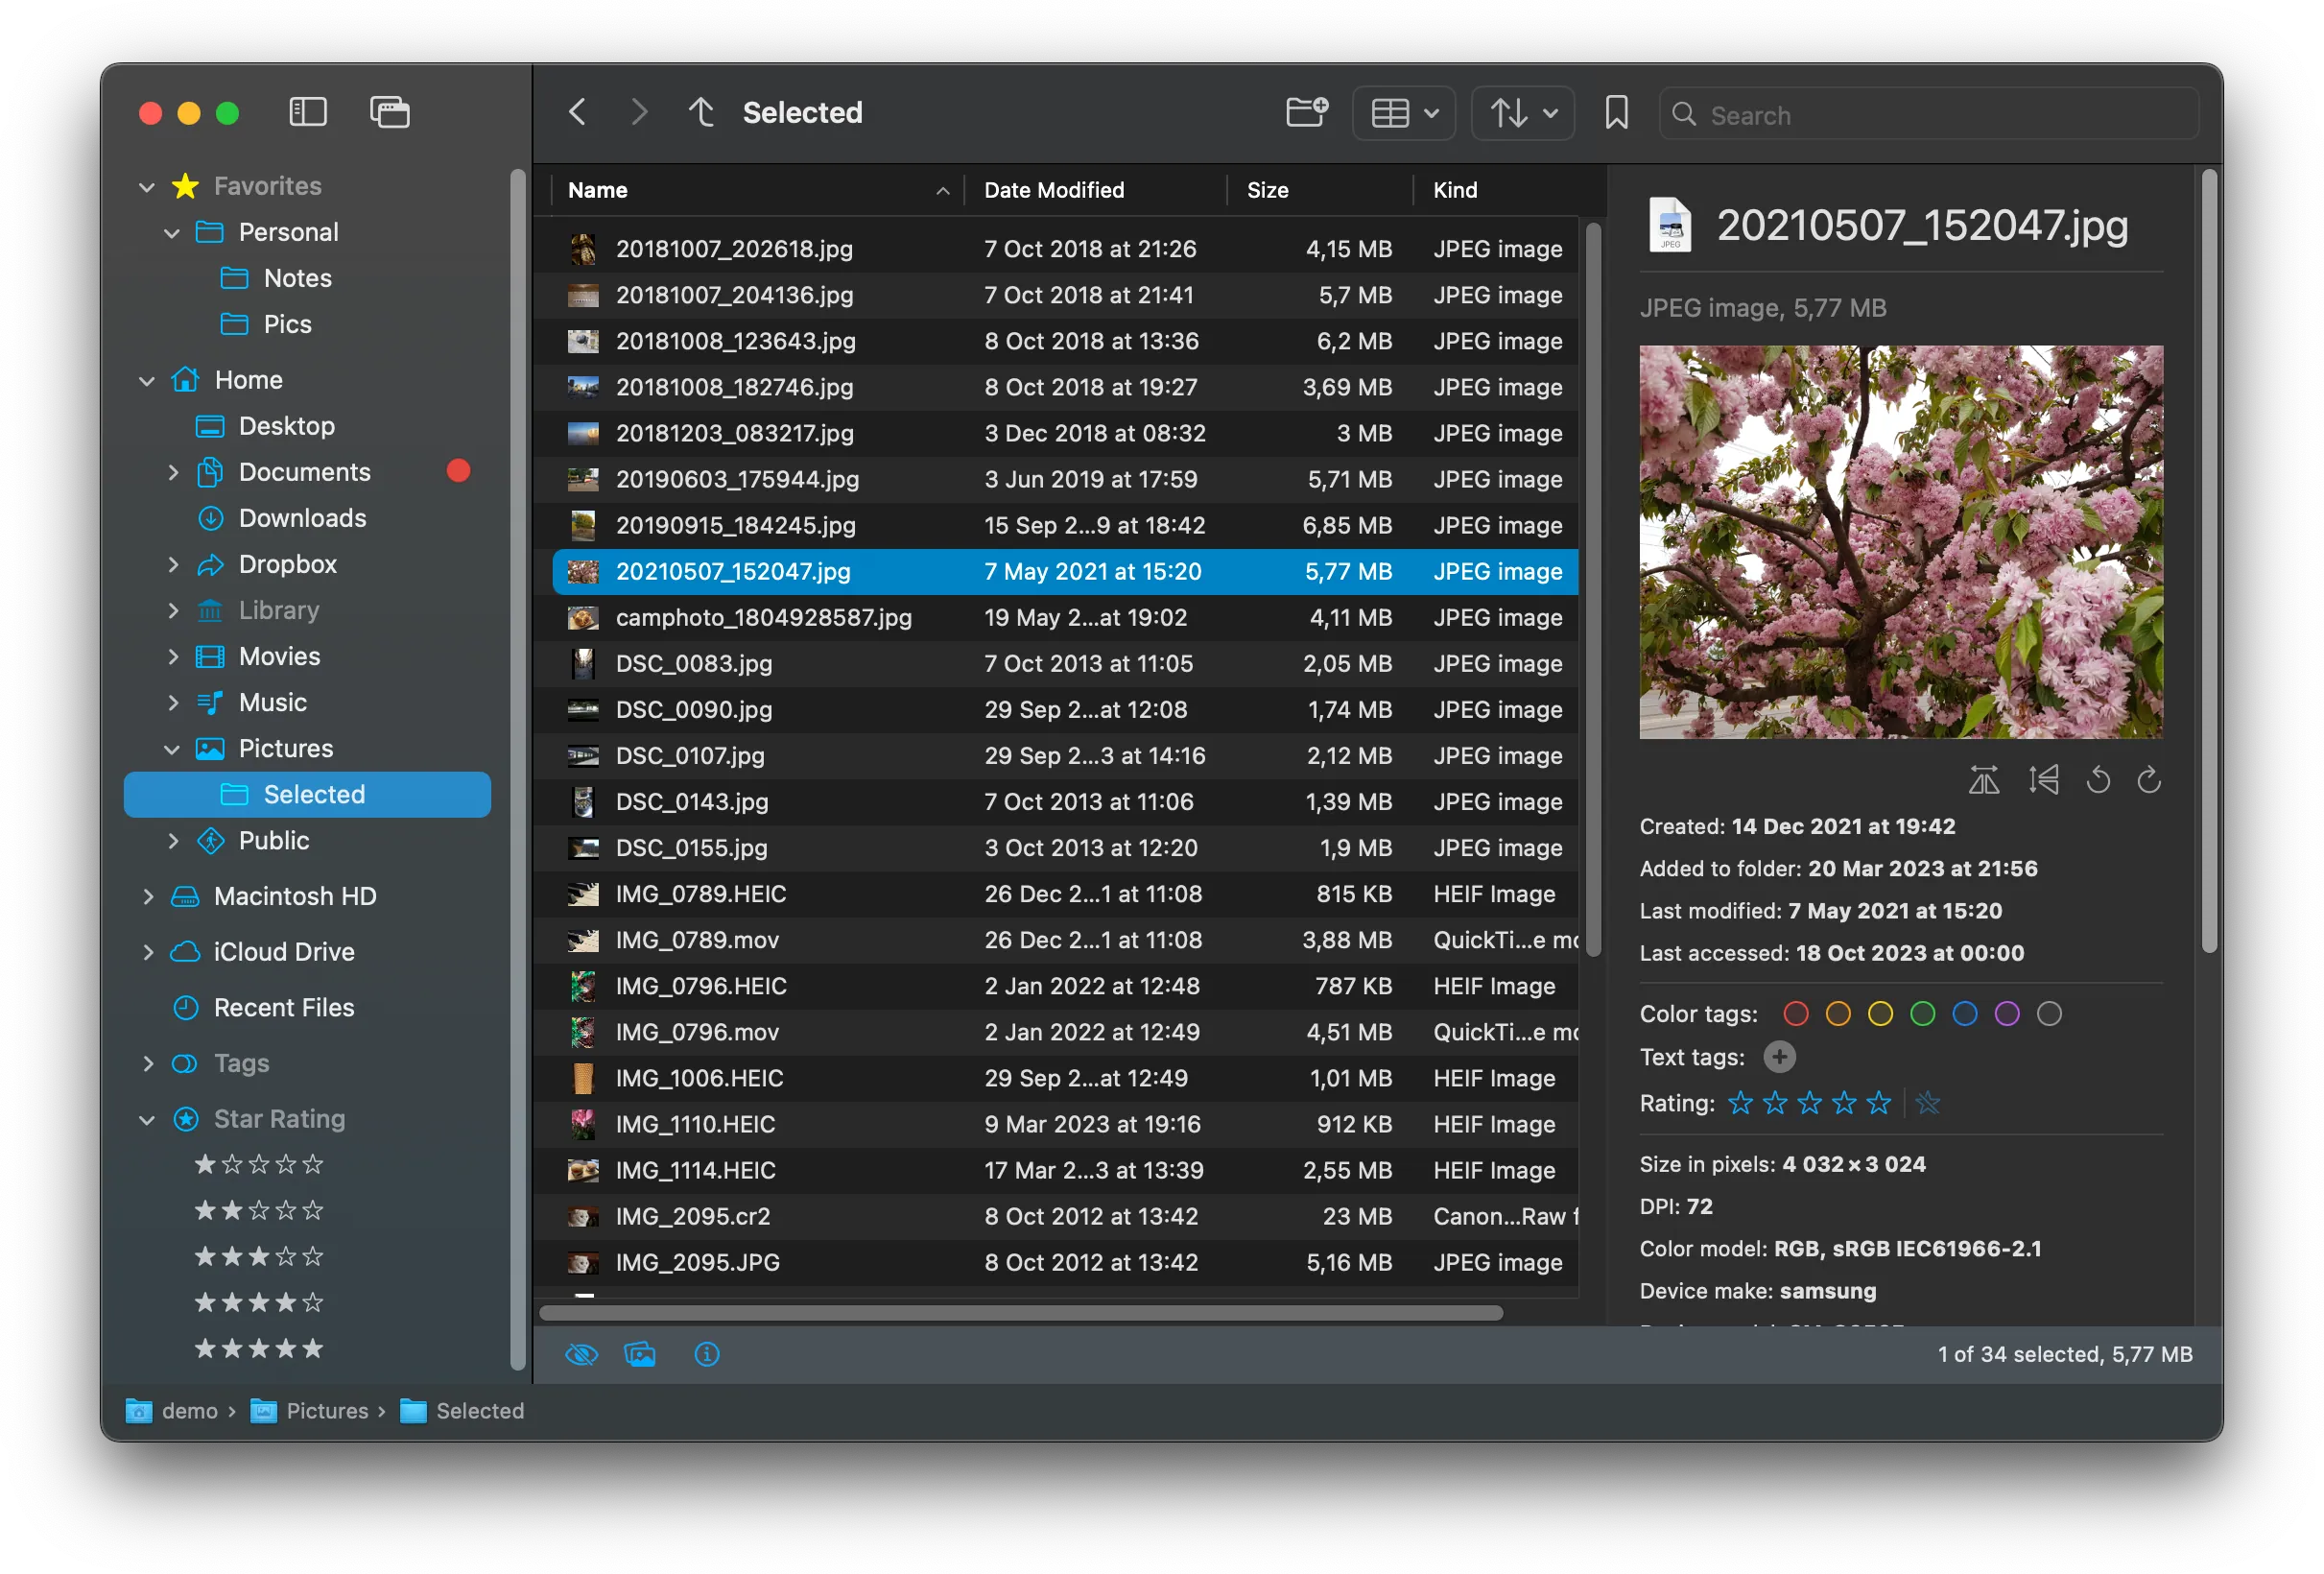Flip image horizontally in preview panel
The image size is (2324, 1574).
[x=1984, y=779]
